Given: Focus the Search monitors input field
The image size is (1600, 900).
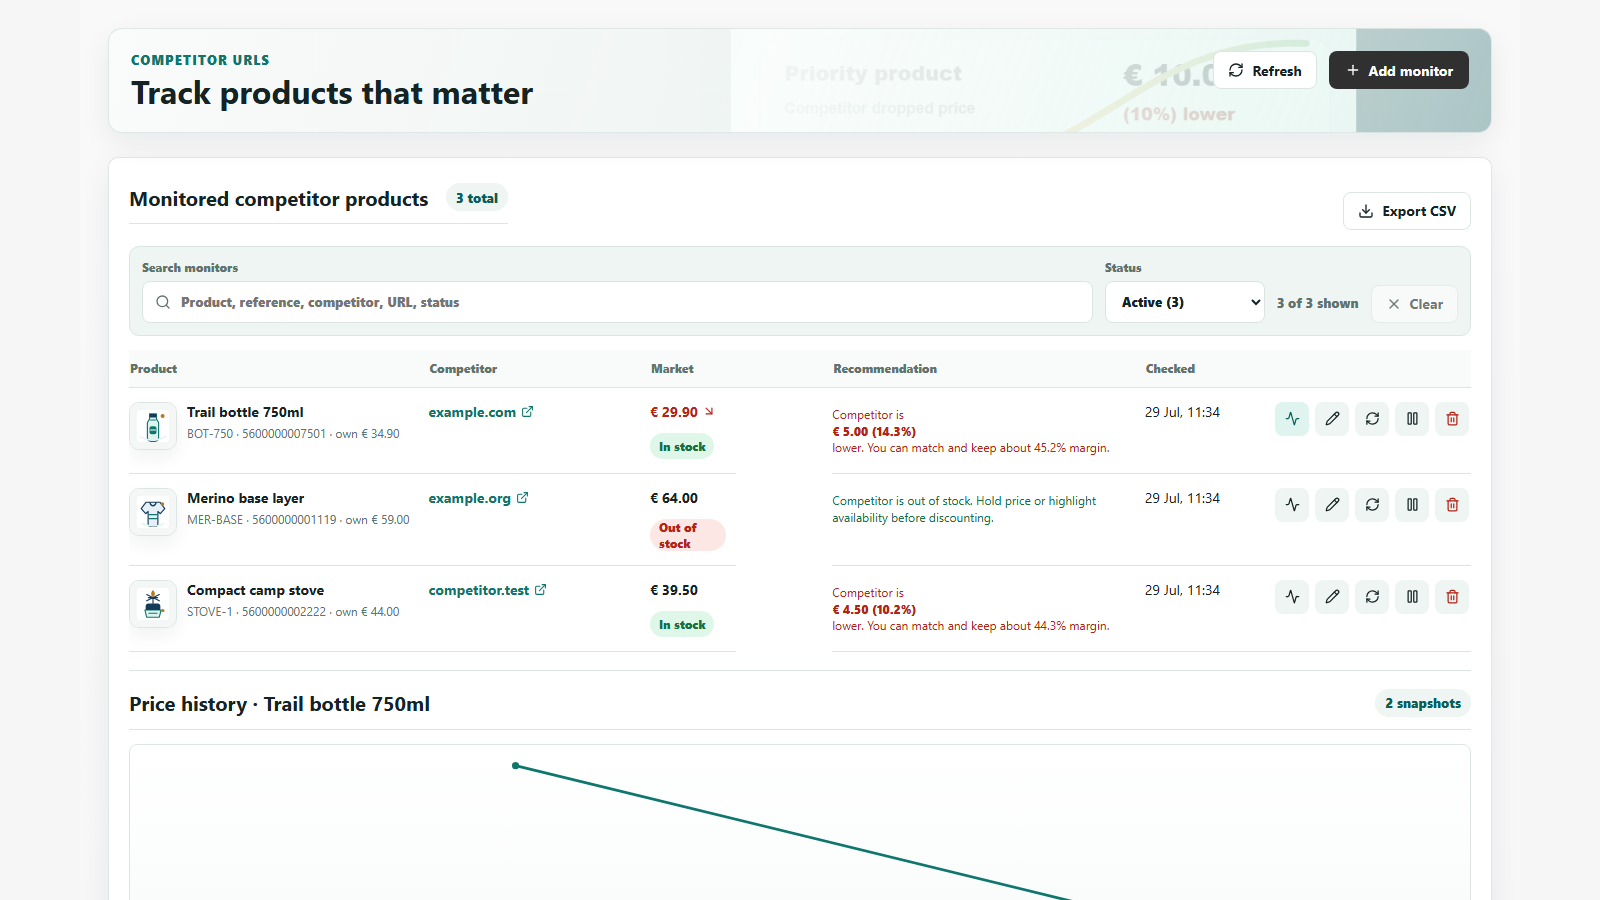Looking at the screenshot, I should tap(617, 302).
